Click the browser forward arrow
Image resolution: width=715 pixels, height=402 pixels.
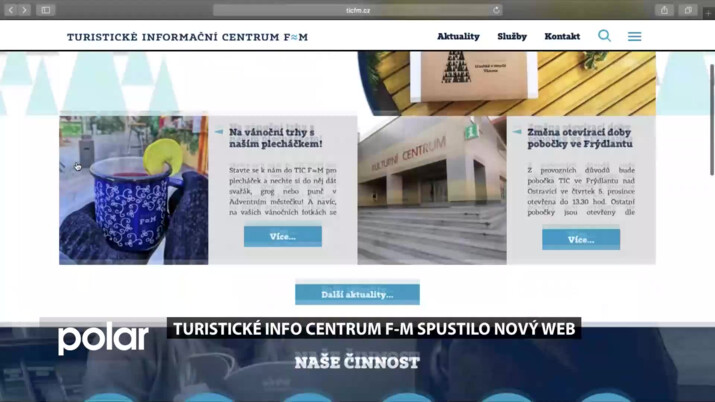coord(25,10)
